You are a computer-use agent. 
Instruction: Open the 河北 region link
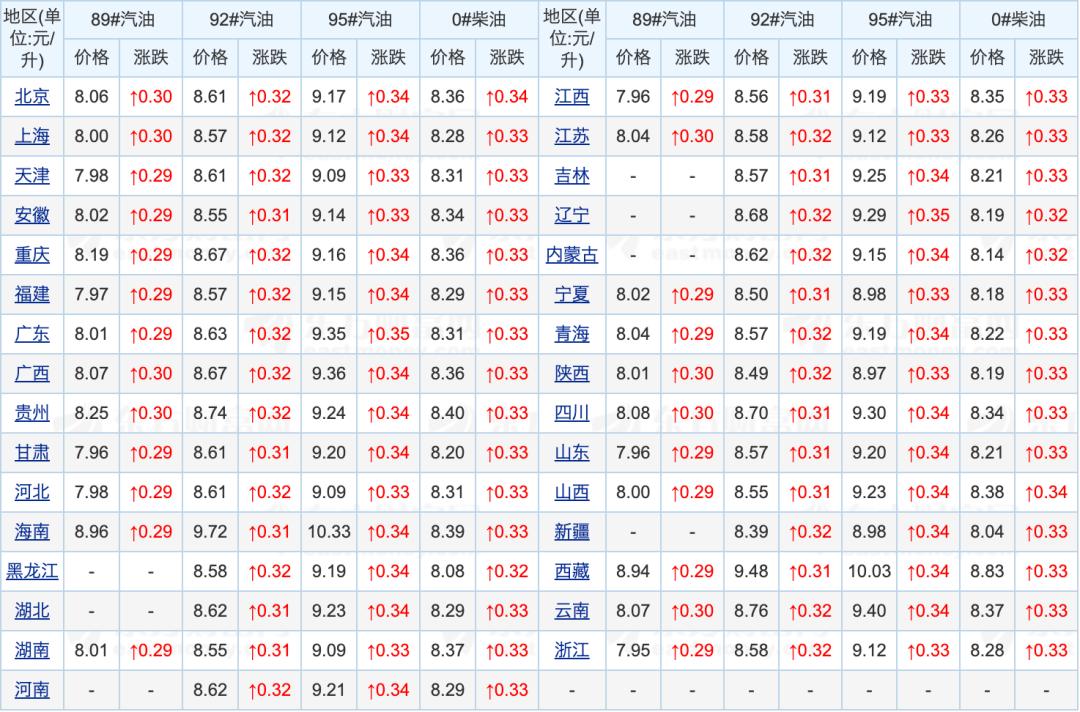click(32, 492)
